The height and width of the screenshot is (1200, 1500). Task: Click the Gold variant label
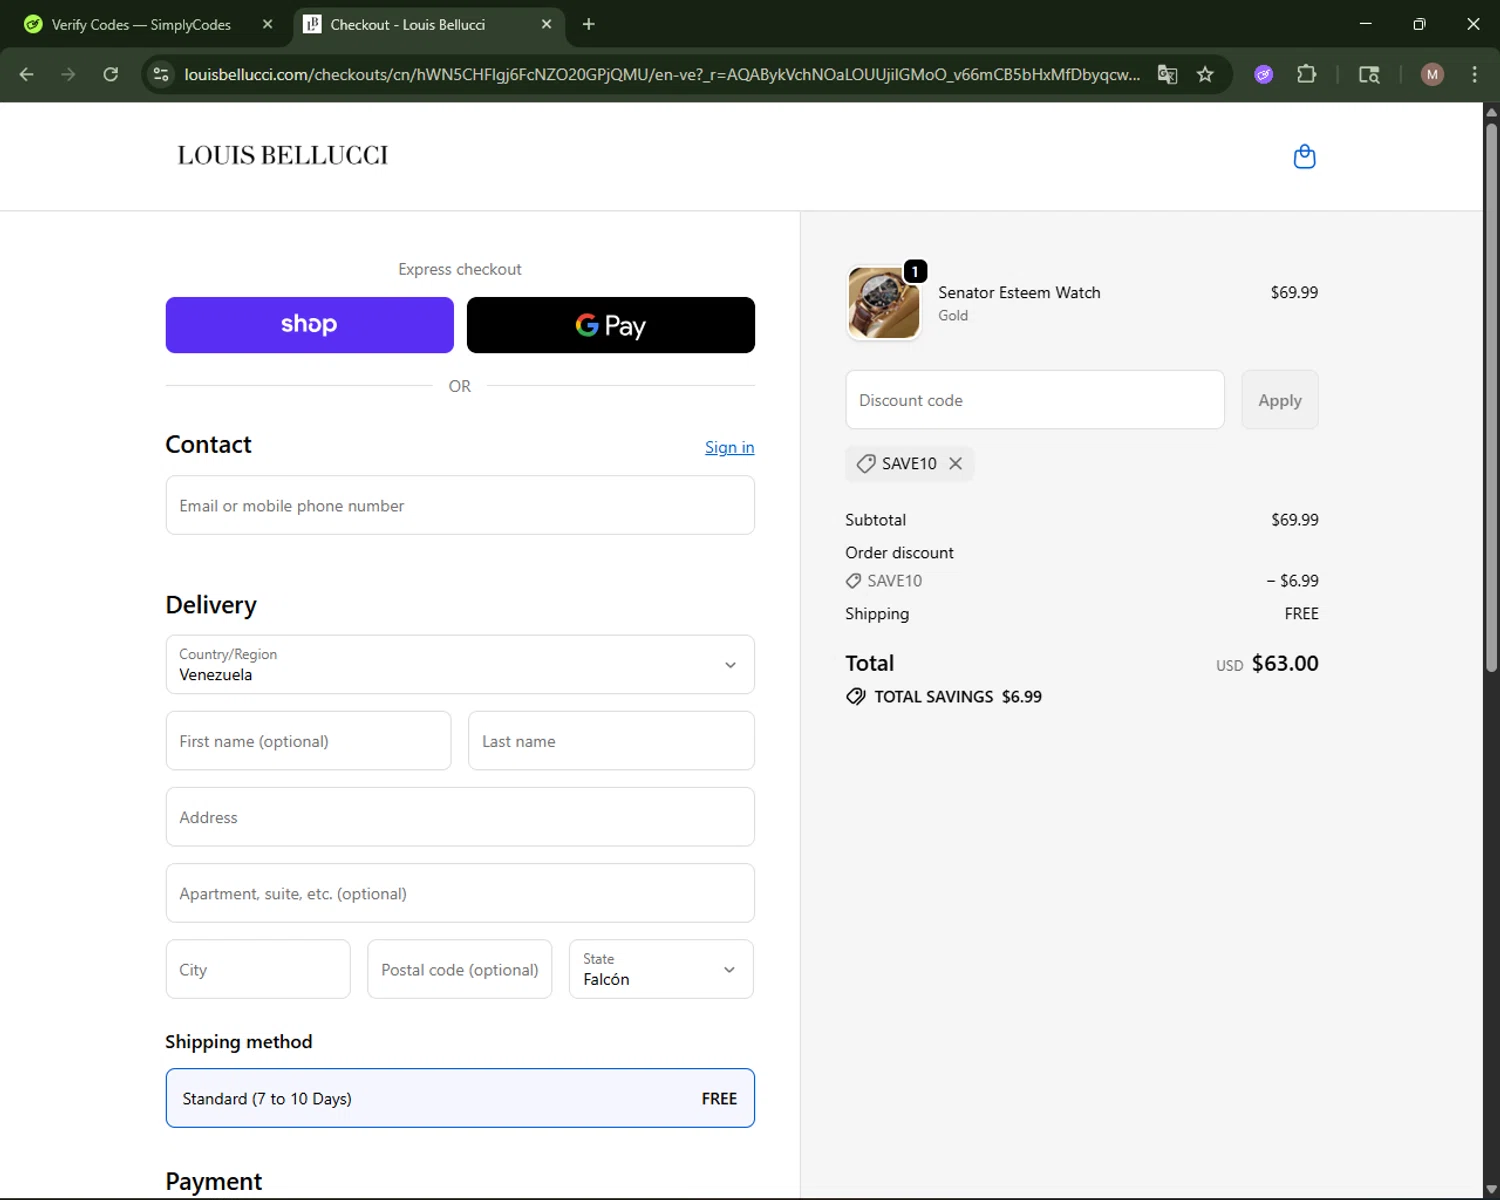953,315
